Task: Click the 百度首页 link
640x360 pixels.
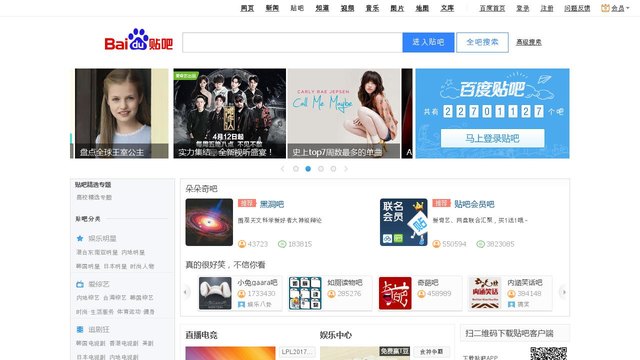Action: (492, 8)
